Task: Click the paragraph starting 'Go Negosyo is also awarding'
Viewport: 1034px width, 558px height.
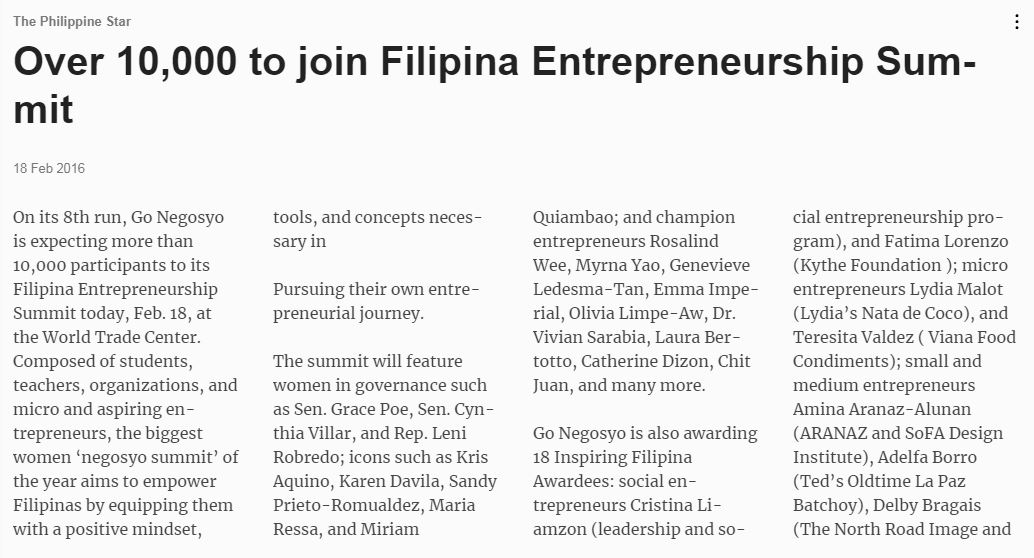Action: tap(645, 481)
